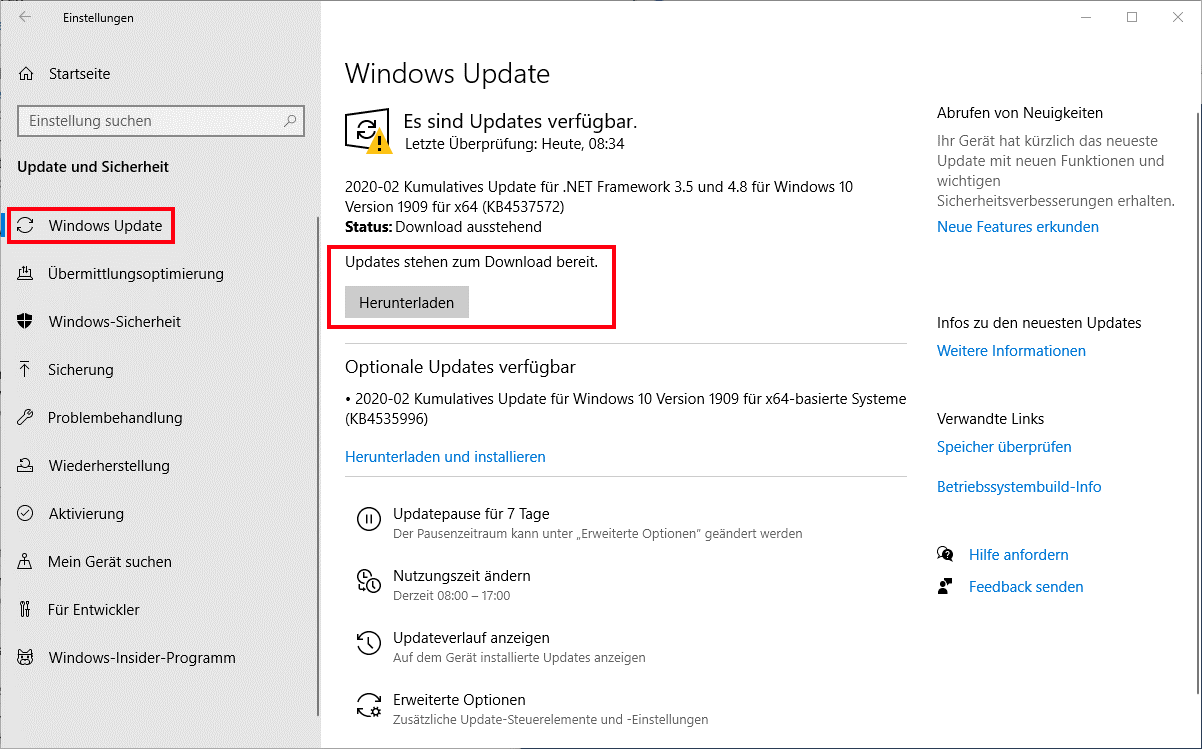
Task: Click Speicher überprüfen link
Action: (1004, 447)
